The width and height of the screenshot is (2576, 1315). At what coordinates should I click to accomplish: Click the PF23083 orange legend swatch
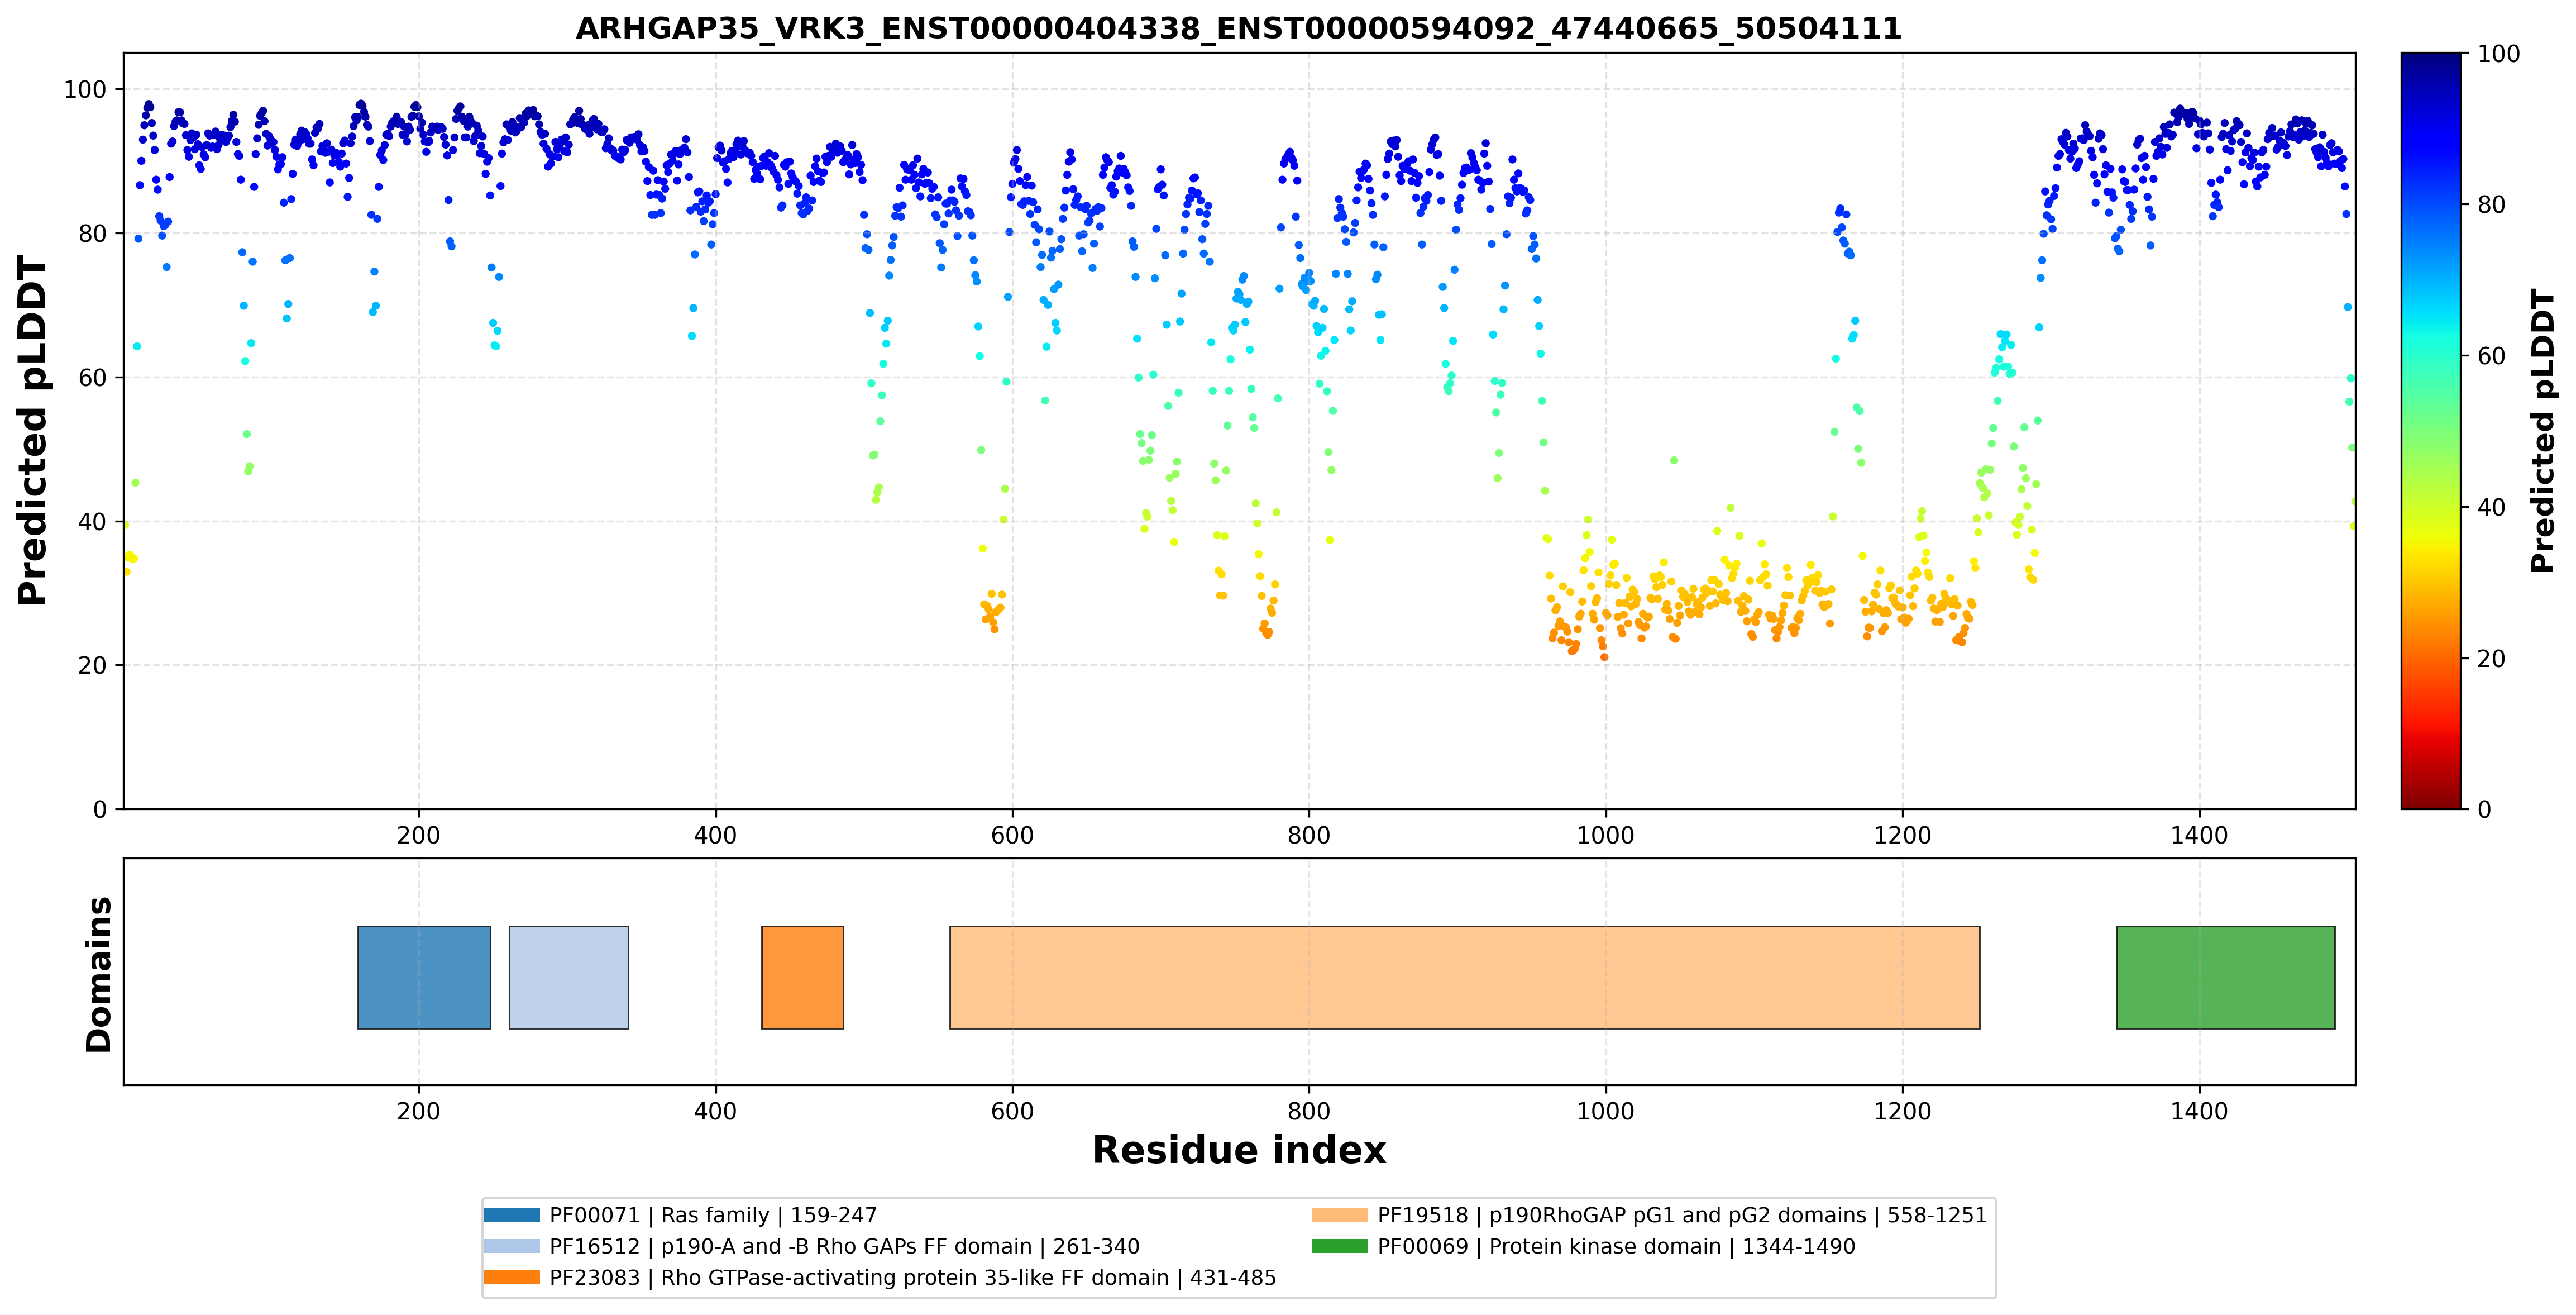[511, 1277]
